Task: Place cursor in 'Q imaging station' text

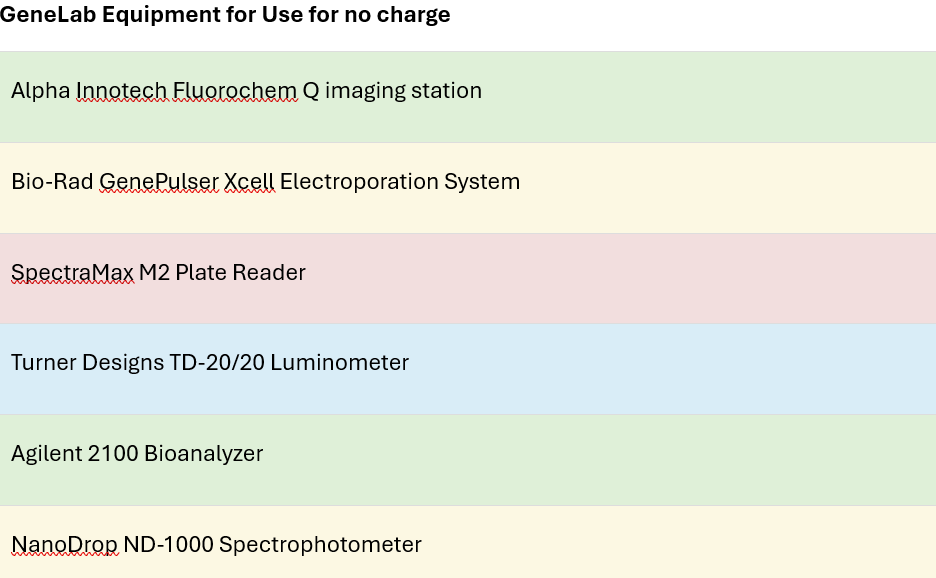Action: click(x=392, y=91)
